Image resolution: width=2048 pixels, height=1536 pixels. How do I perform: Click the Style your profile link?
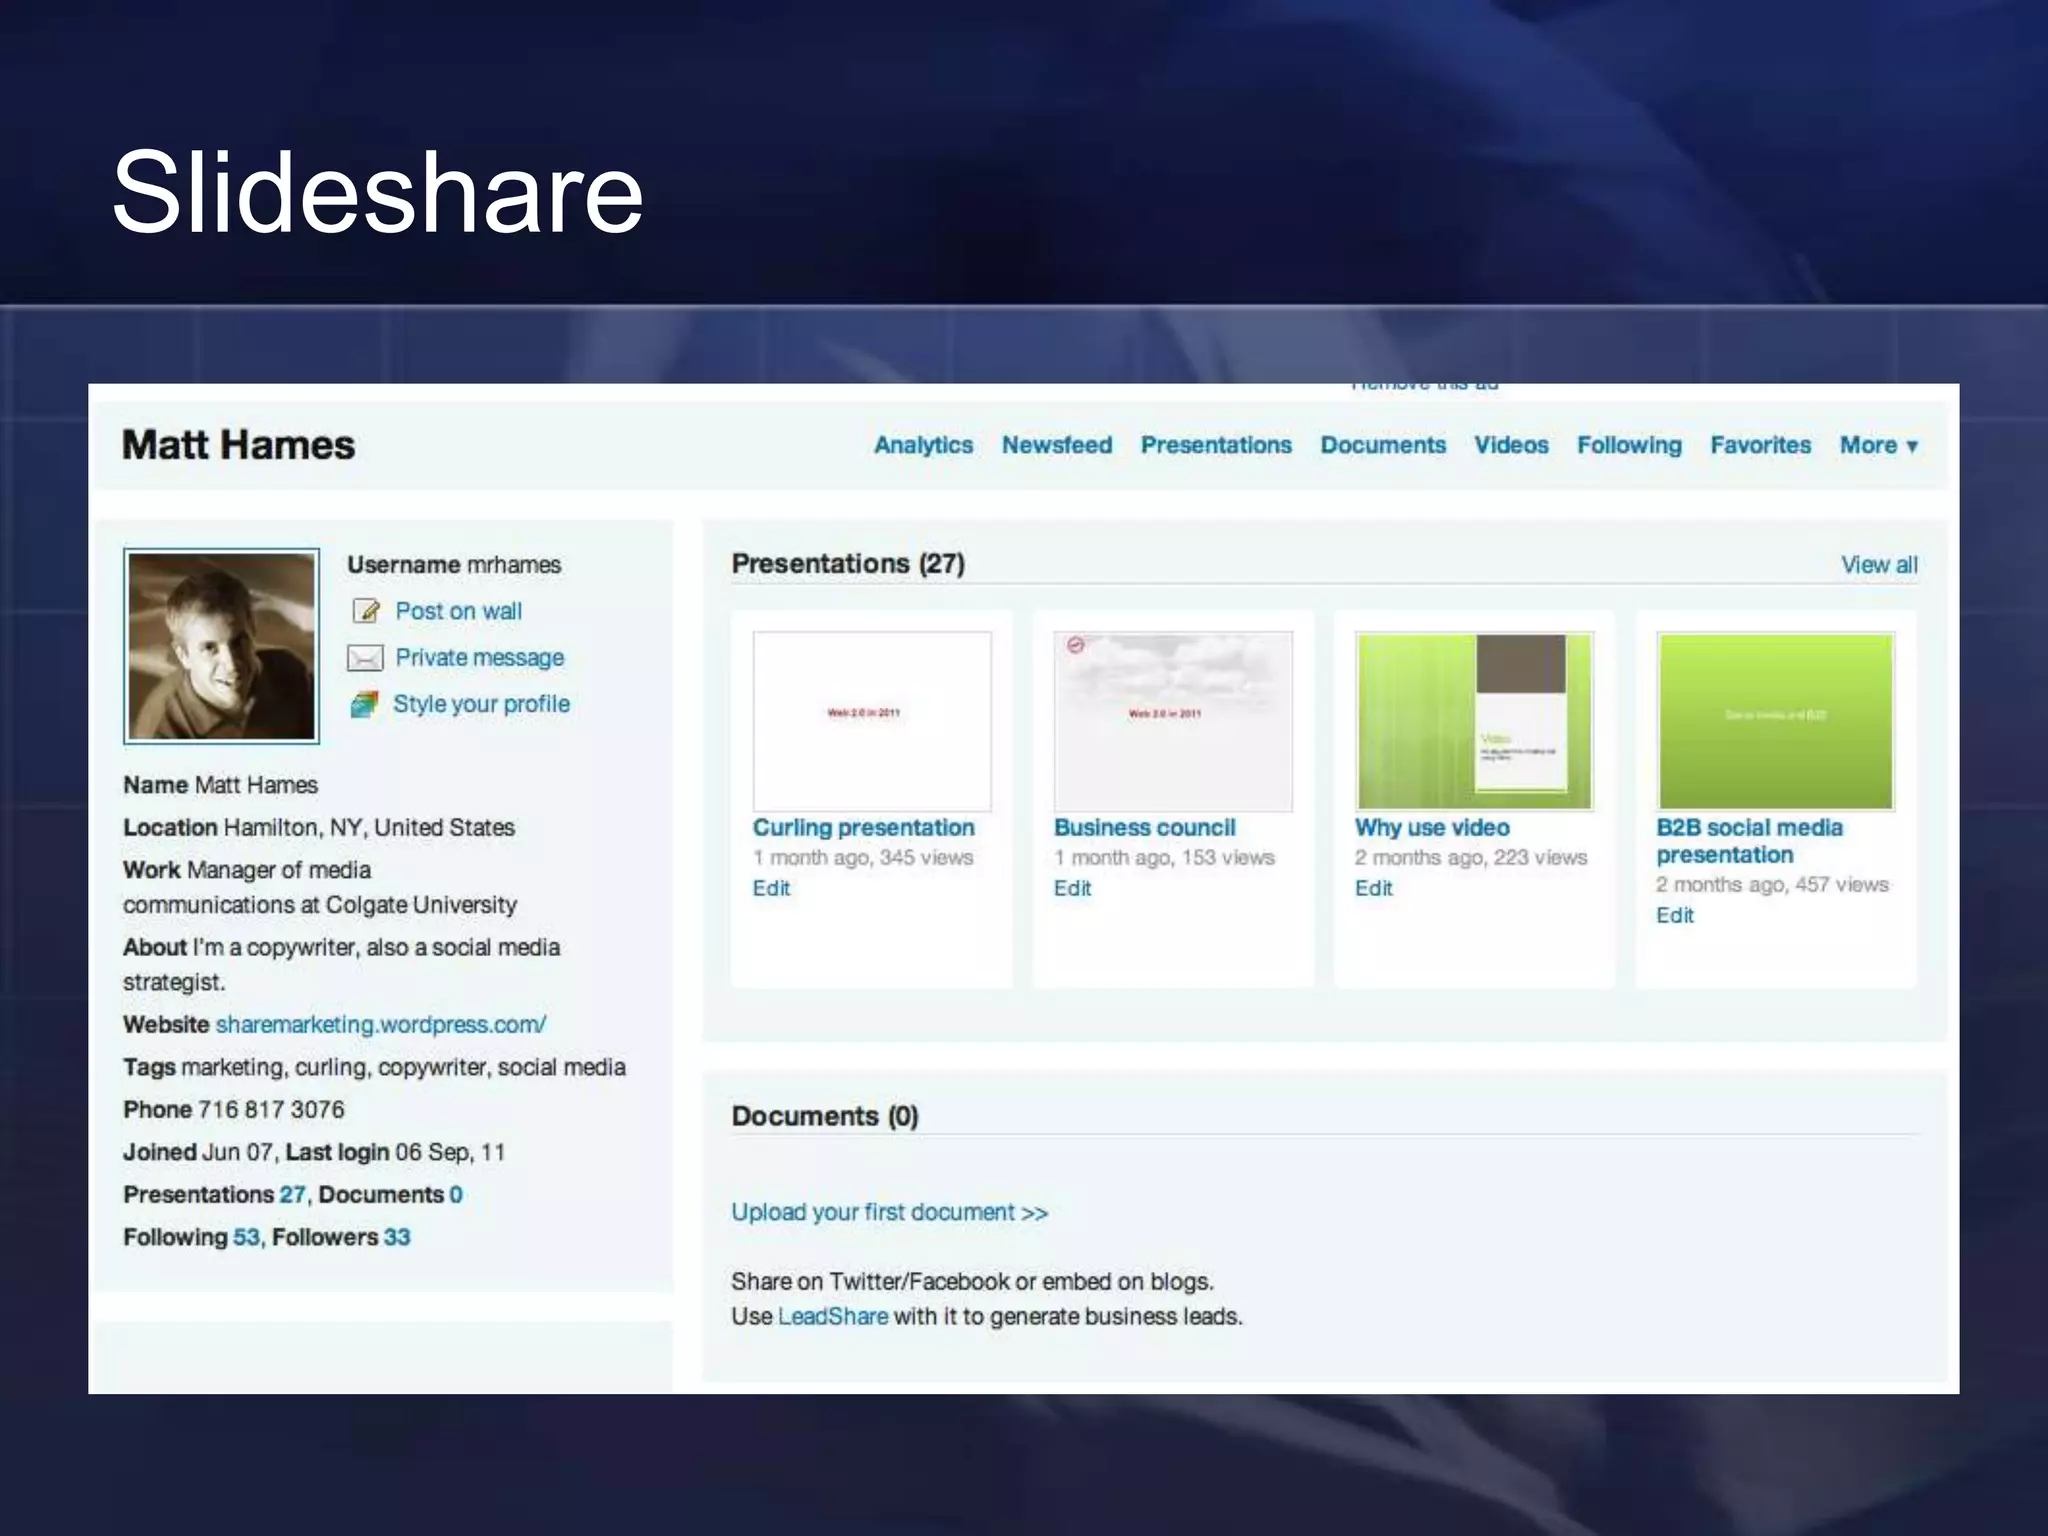[x=481, y=704]
